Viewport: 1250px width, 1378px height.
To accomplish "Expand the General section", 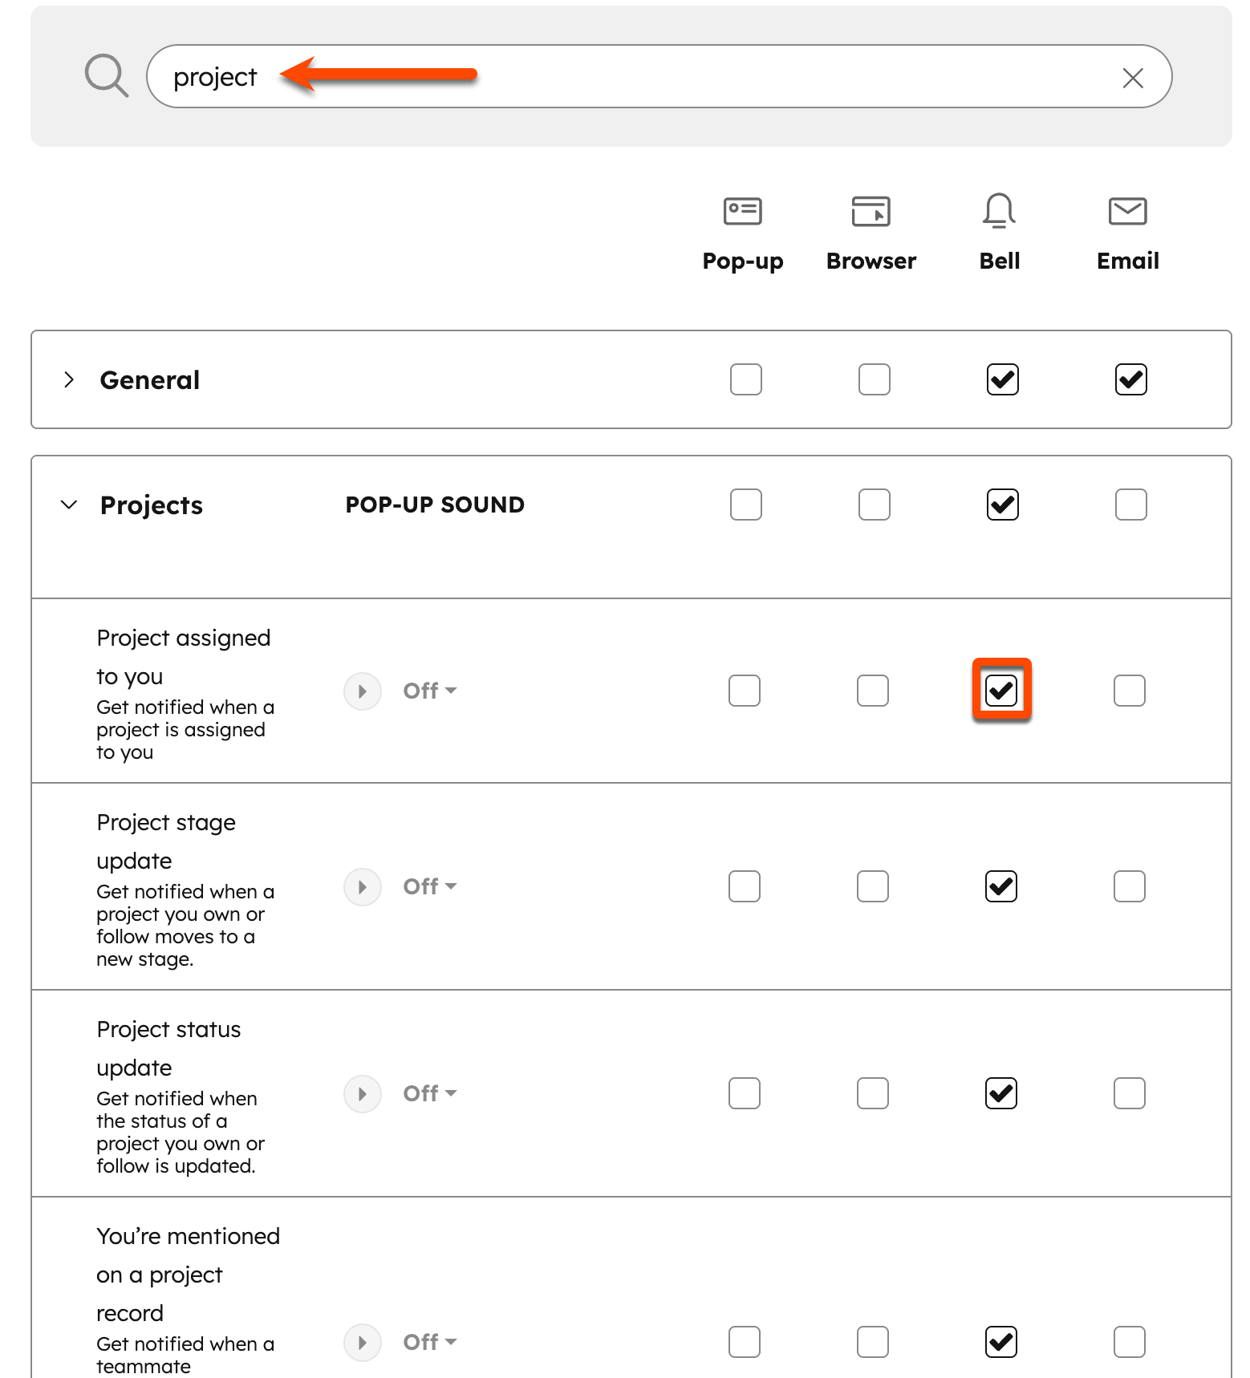I will click(69, 379).
